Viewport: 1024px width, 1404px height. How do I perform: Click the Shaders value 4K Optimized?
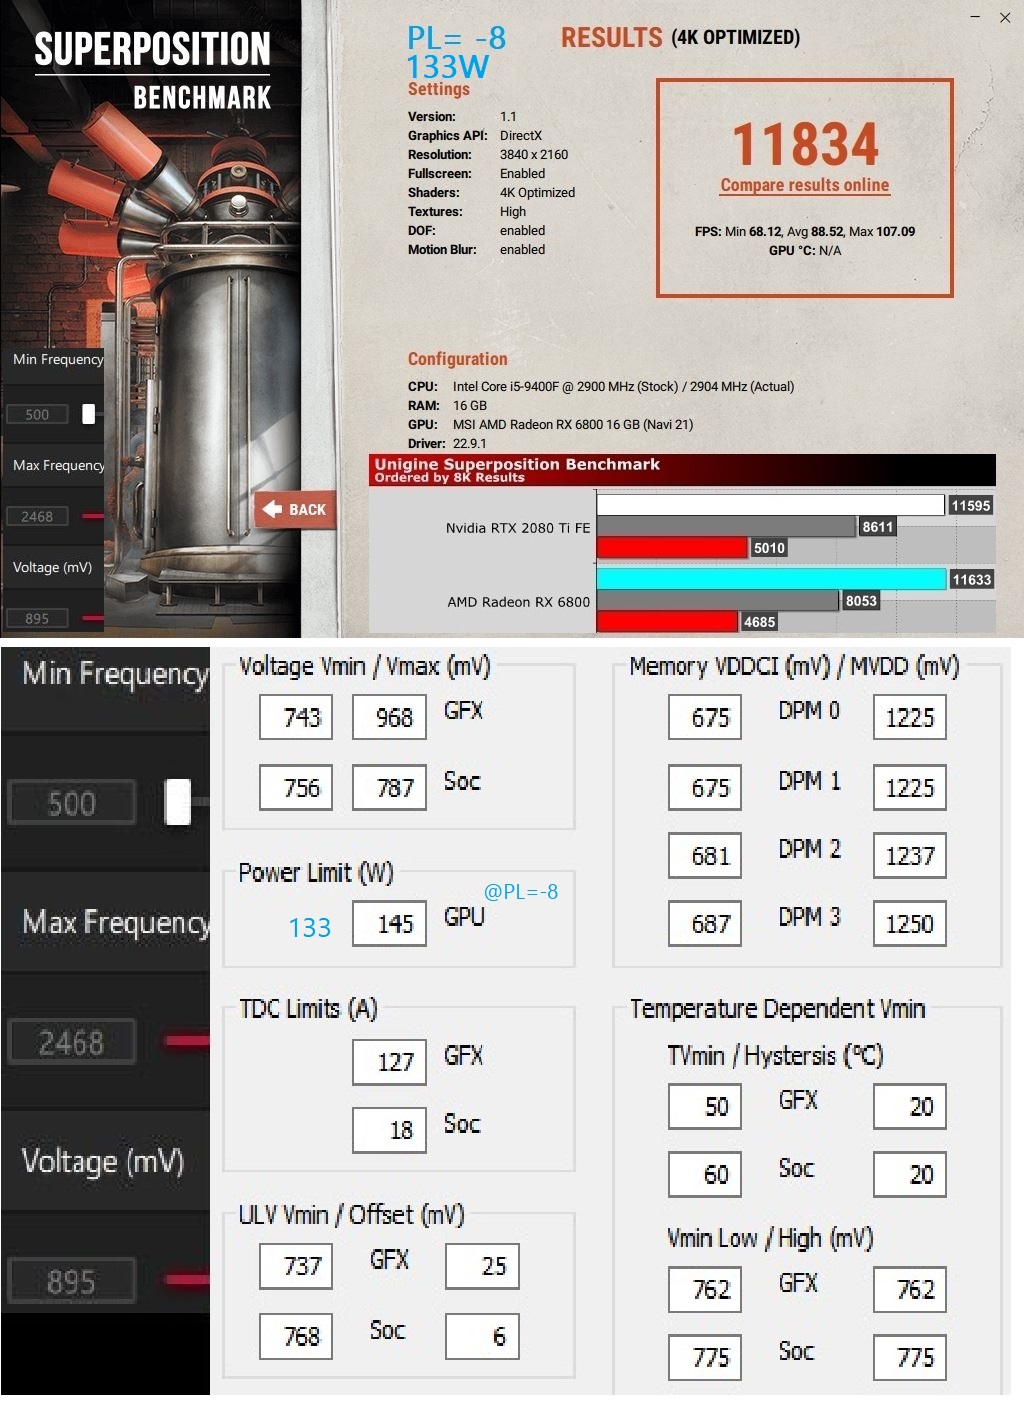click(538, 193)
